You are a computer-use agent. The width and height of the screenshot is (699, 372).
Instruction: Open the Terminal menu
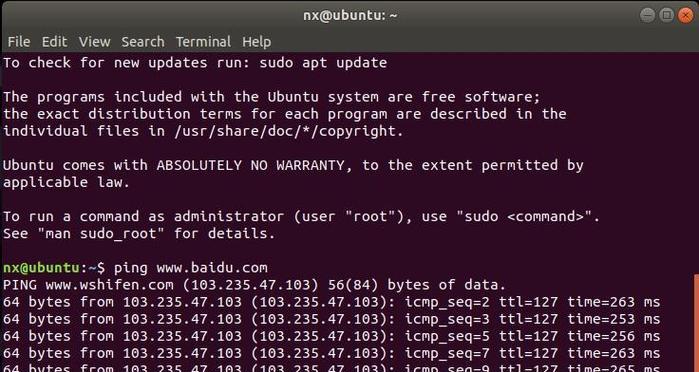[x=203, y=42]
